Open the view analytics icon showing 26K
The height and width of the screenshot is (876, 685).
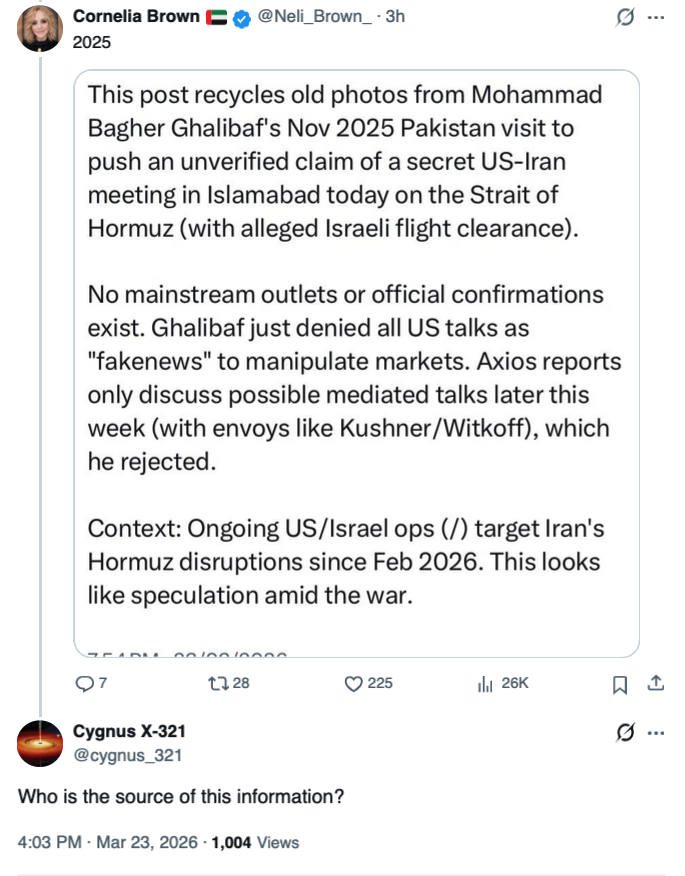[486, 684]
